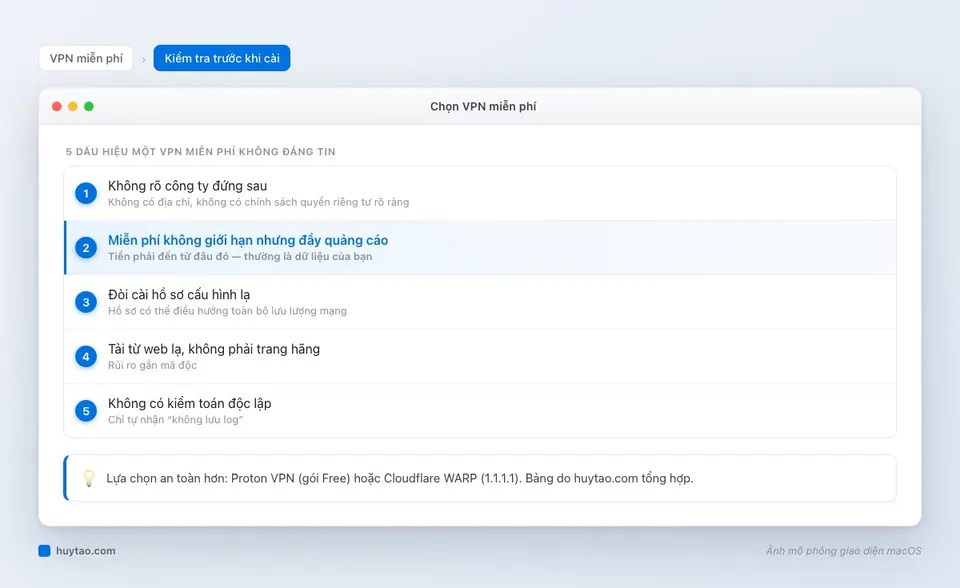
Task: Select 'Không có kiểm toán độc lập' row
Action: click(480, 411)
